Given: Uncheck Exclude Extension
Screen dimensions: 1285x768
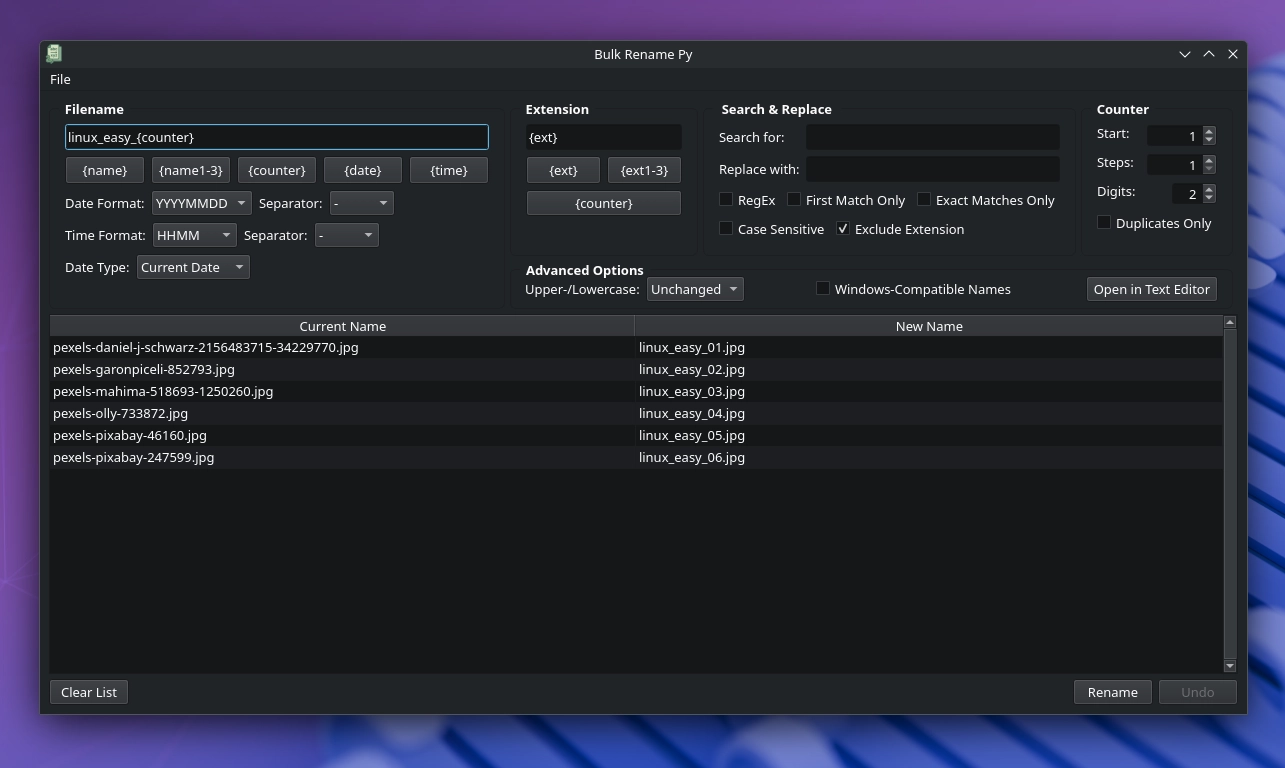Looking at the screenshot, I should click(843, 228).
